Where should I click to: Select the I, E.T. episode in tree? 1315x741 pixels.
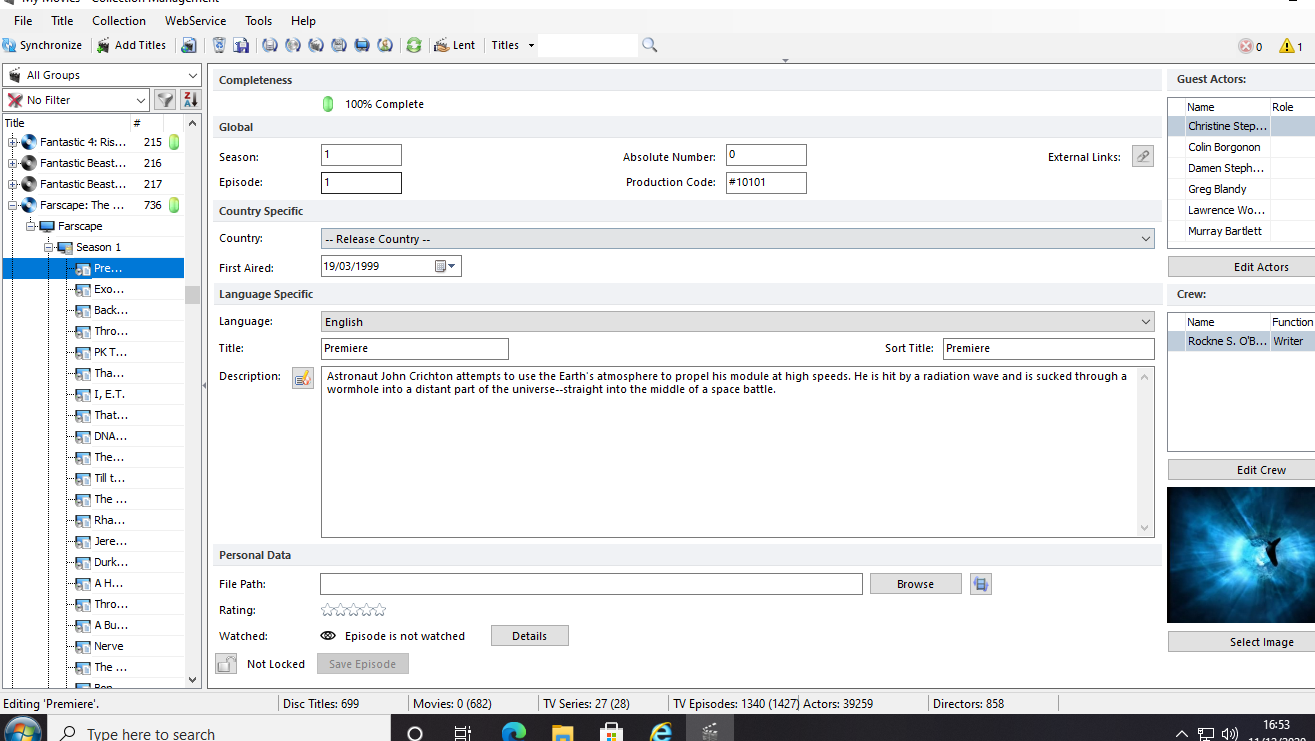108,394
